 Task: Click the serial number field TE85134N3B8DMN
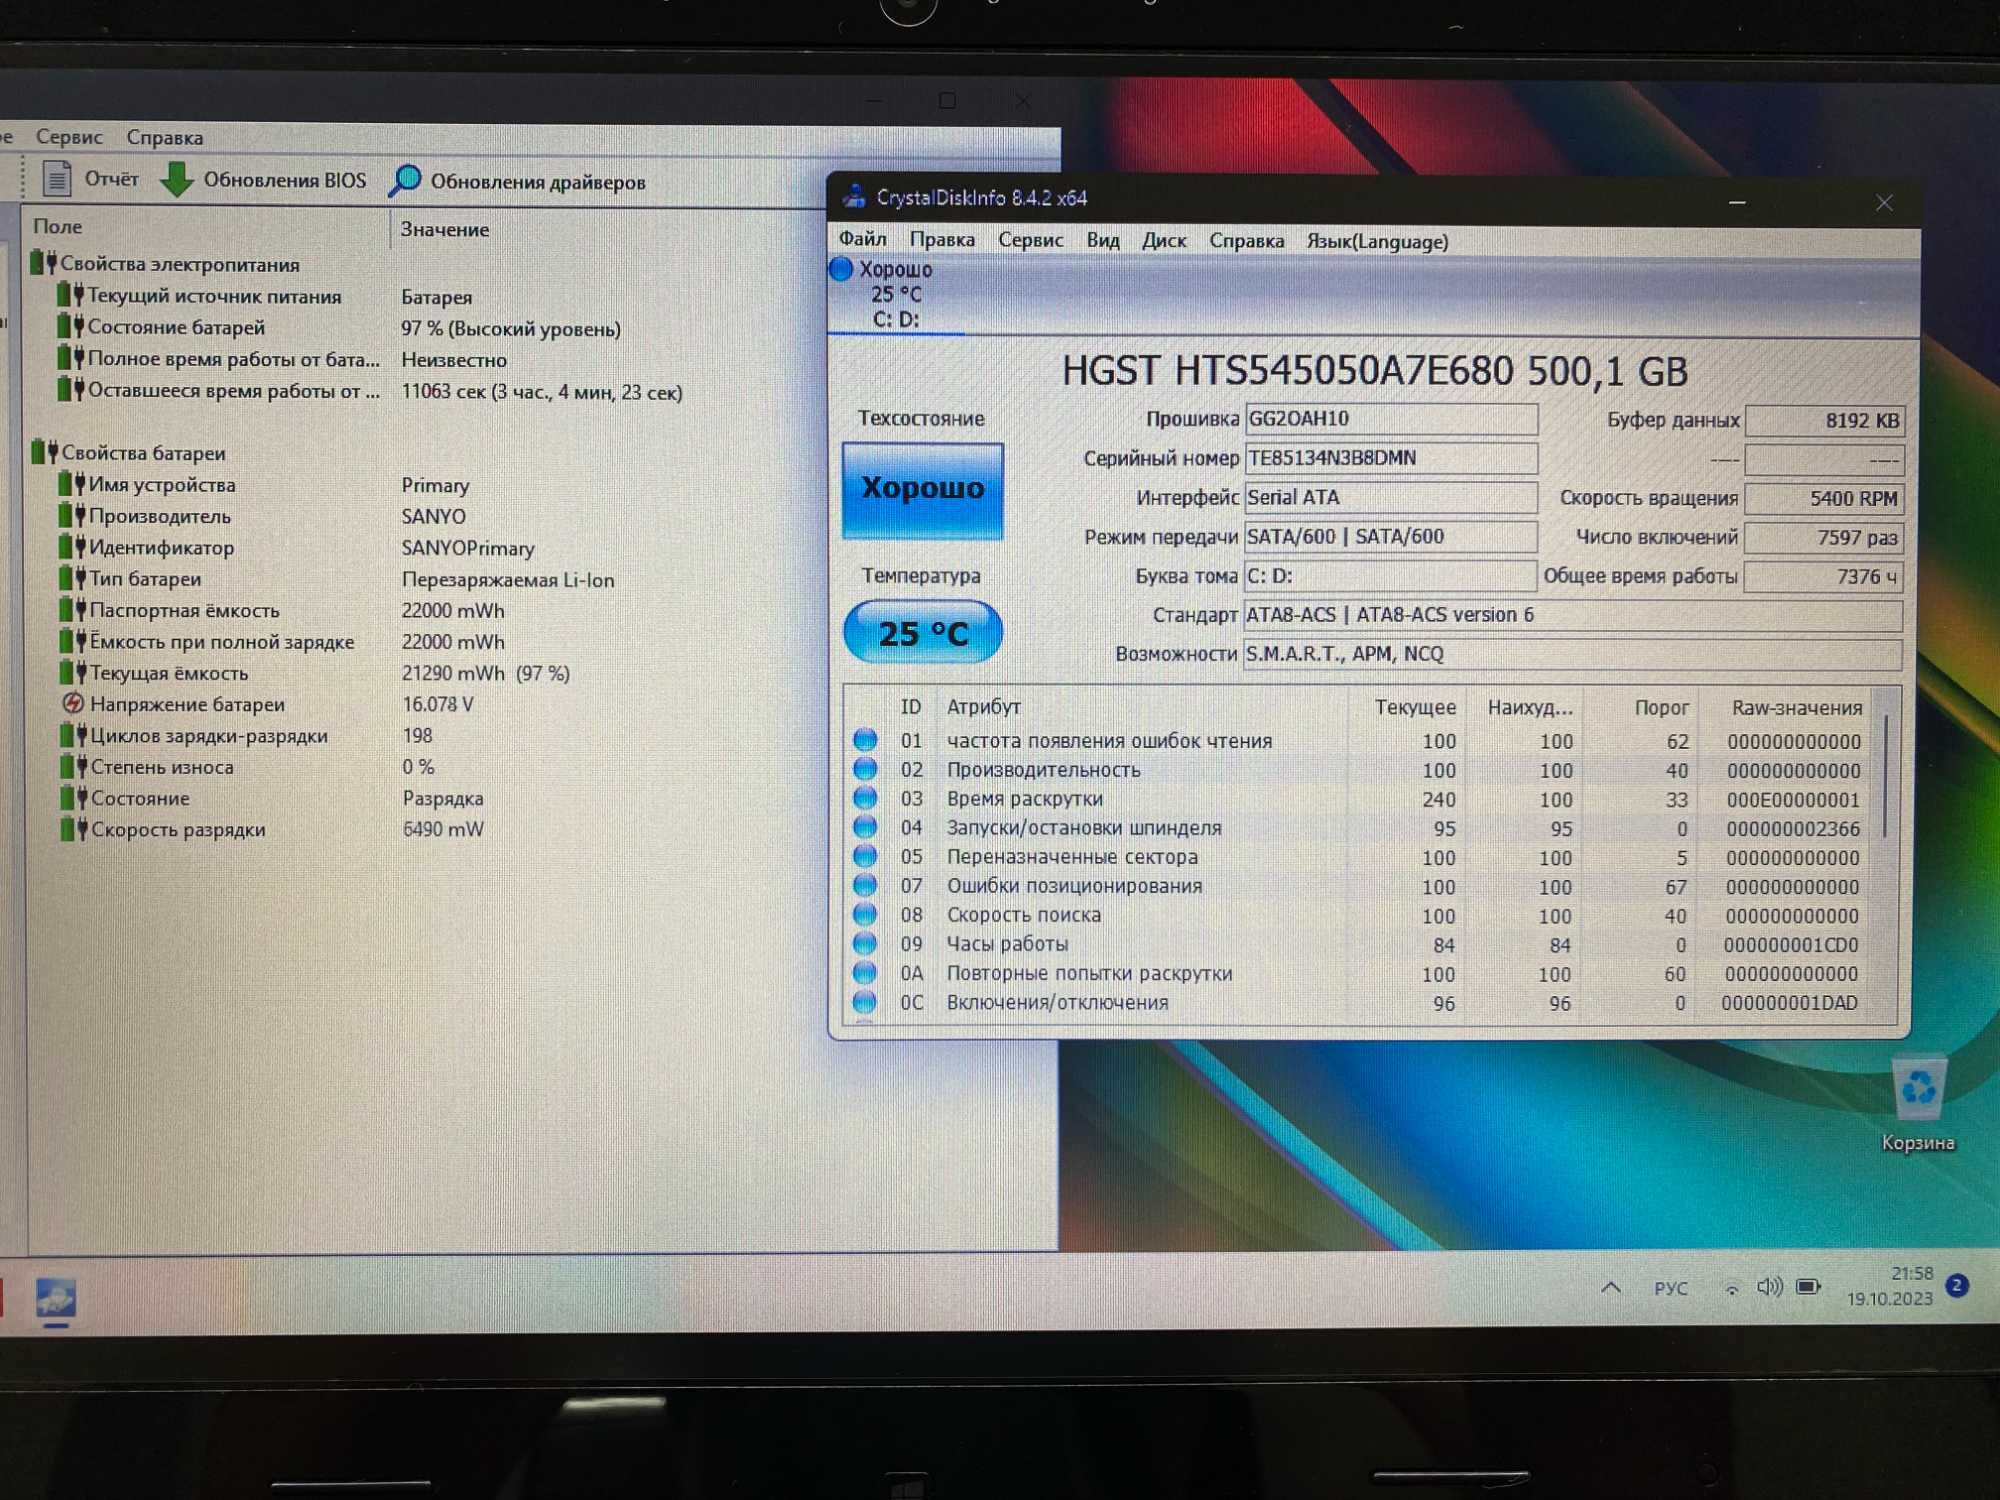[x=1390, y=458]
